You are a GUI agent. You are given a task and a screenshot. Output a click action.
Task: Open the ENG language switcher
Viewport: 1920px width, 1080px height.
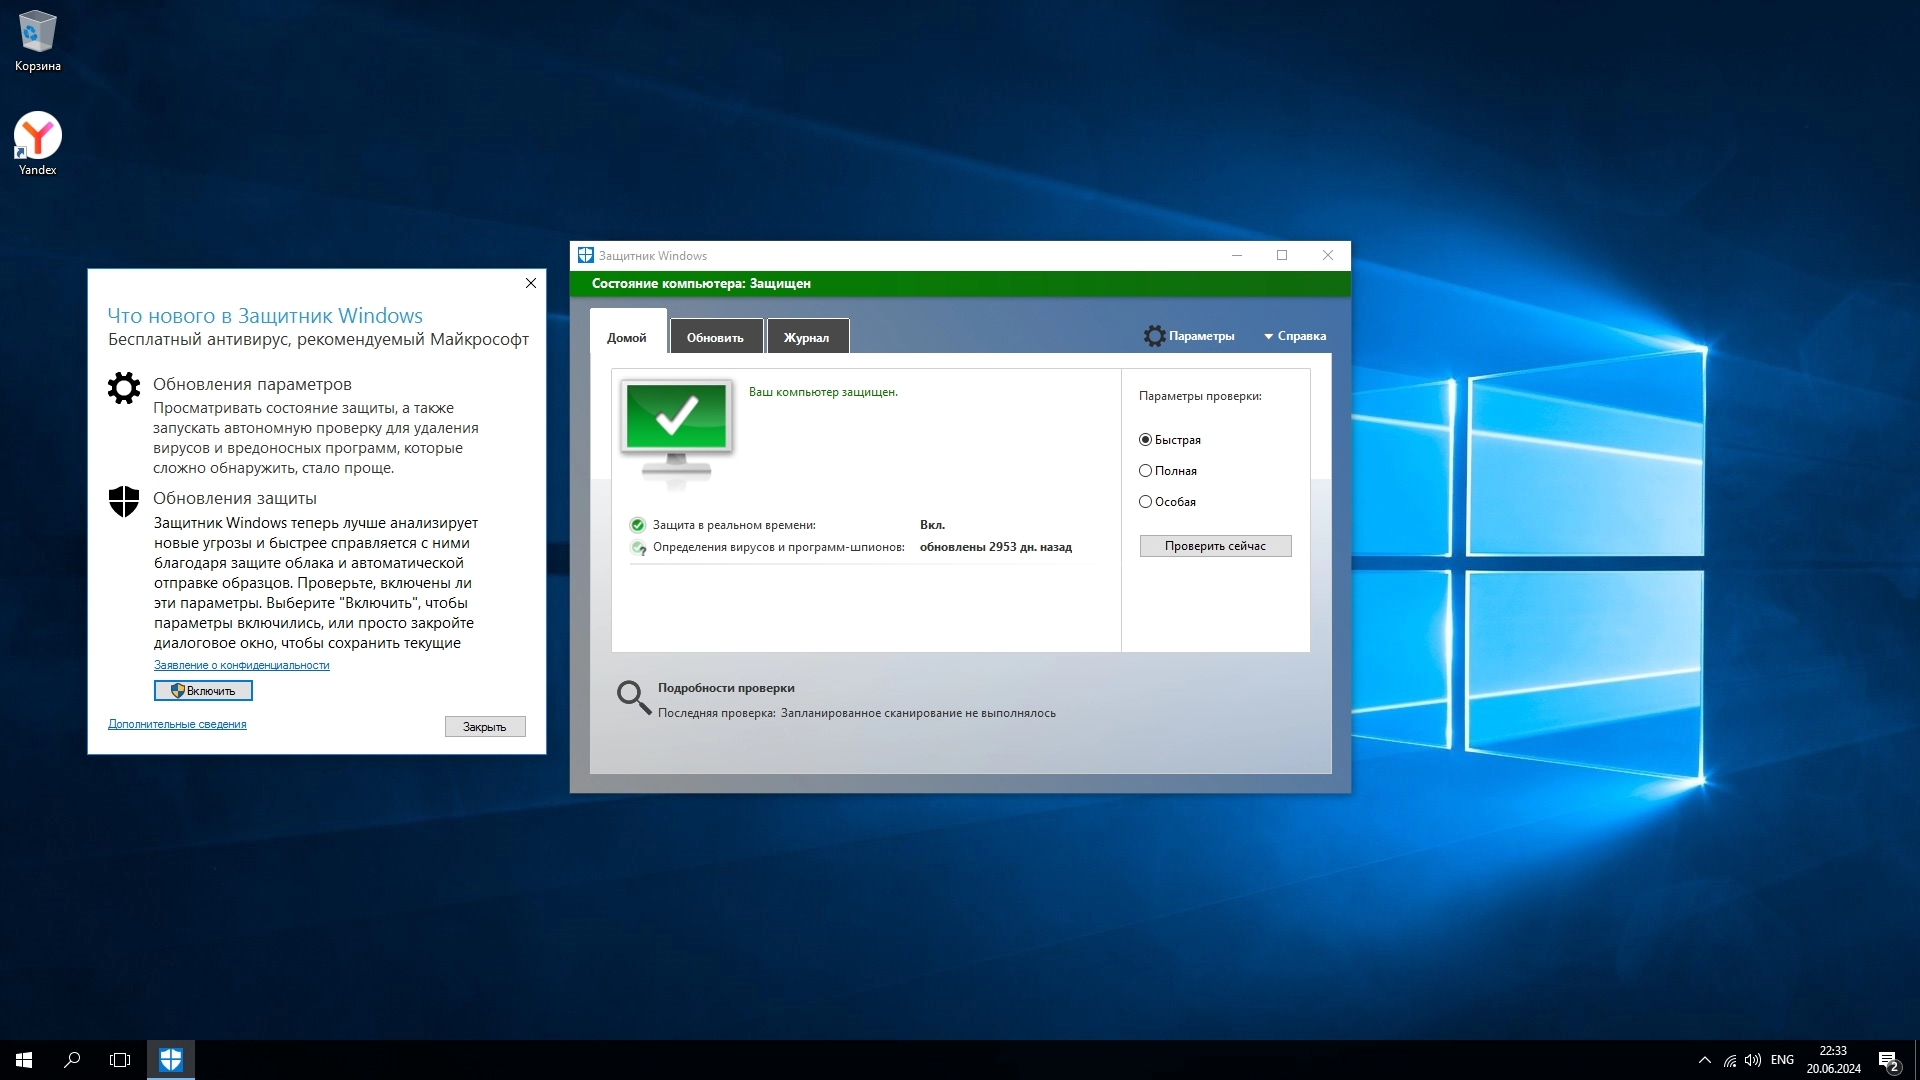point(1782,1060)
